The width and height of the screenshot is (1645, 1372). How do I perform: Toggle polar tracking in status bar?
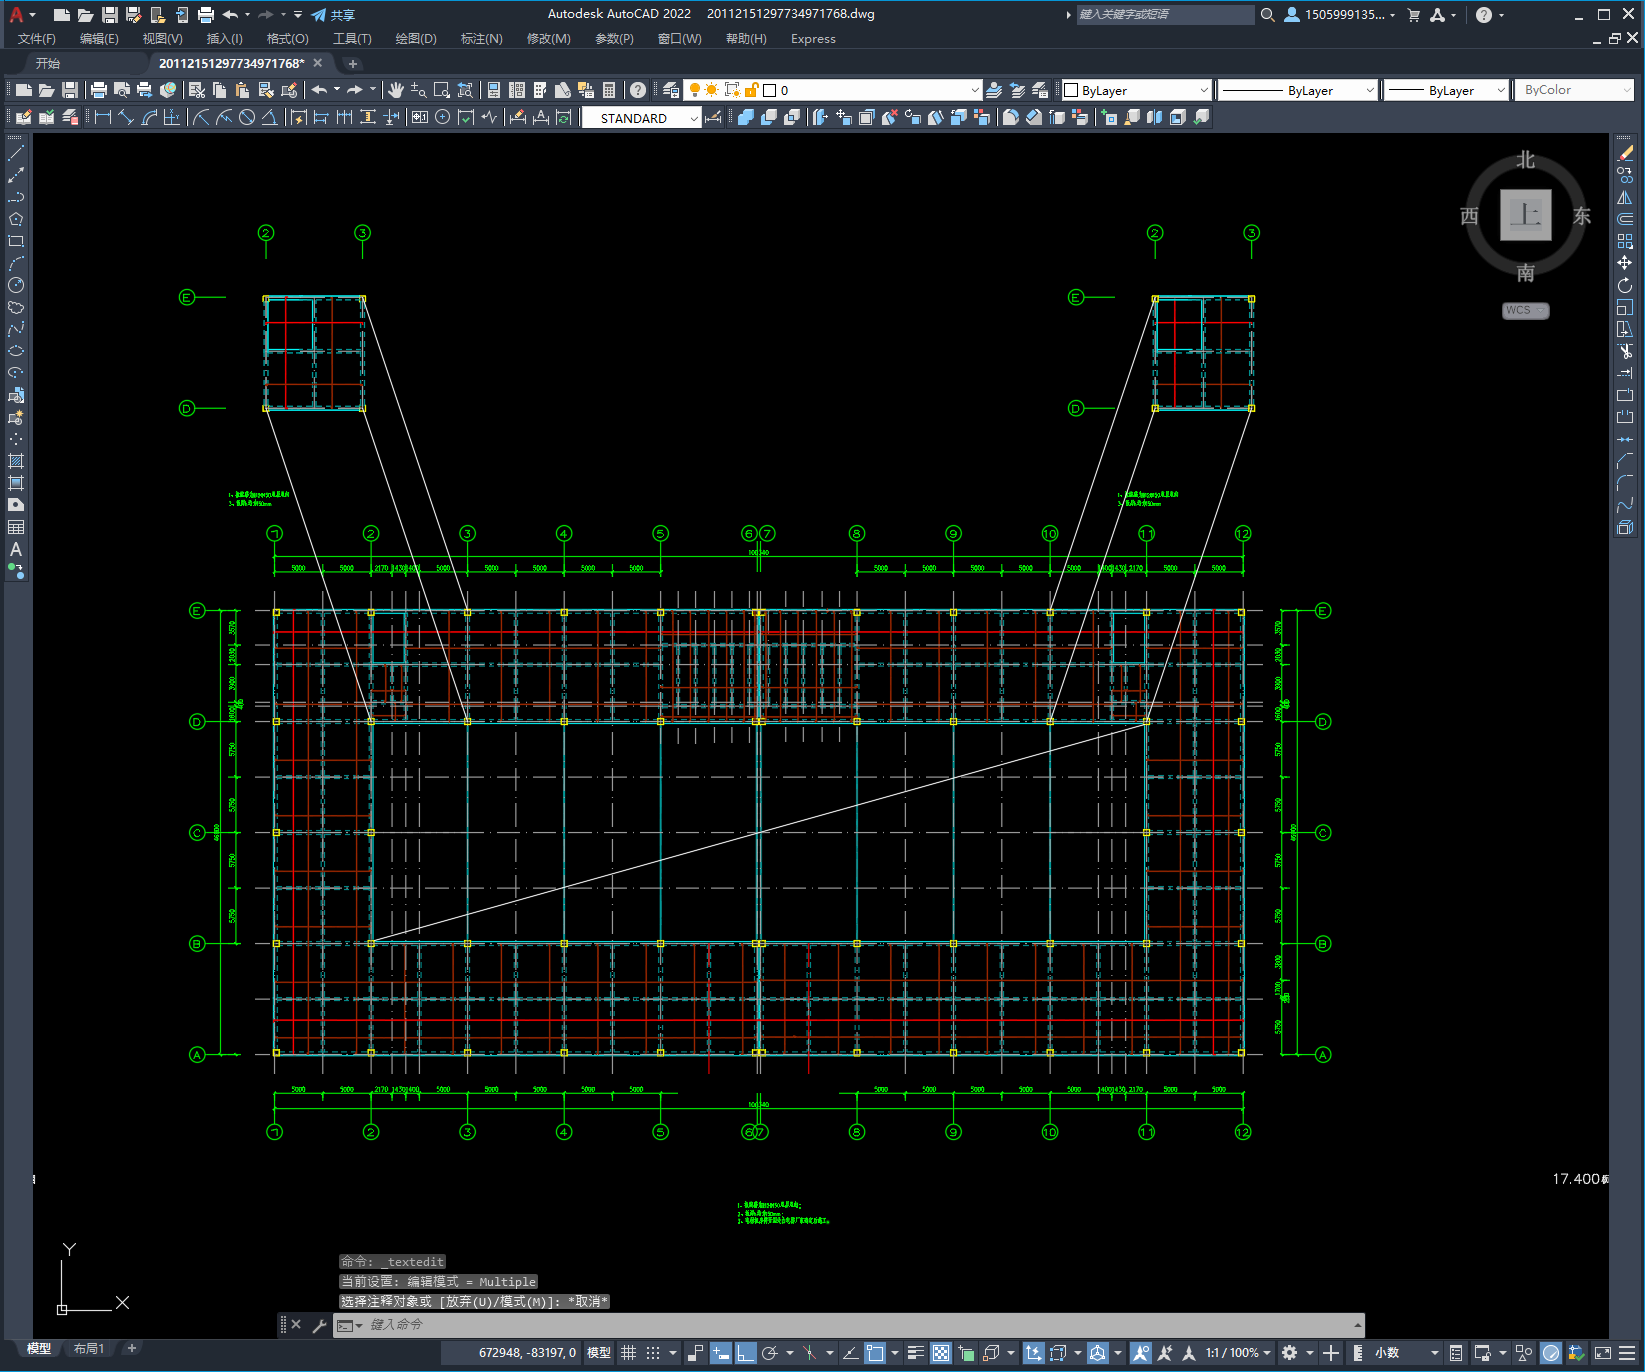[769, 1353]
